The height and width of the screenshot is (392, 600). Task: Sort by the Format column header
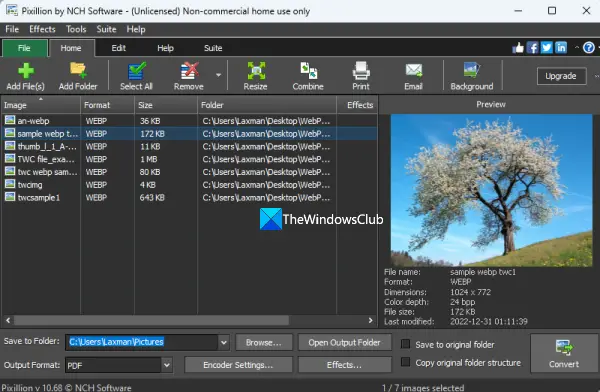107,105
